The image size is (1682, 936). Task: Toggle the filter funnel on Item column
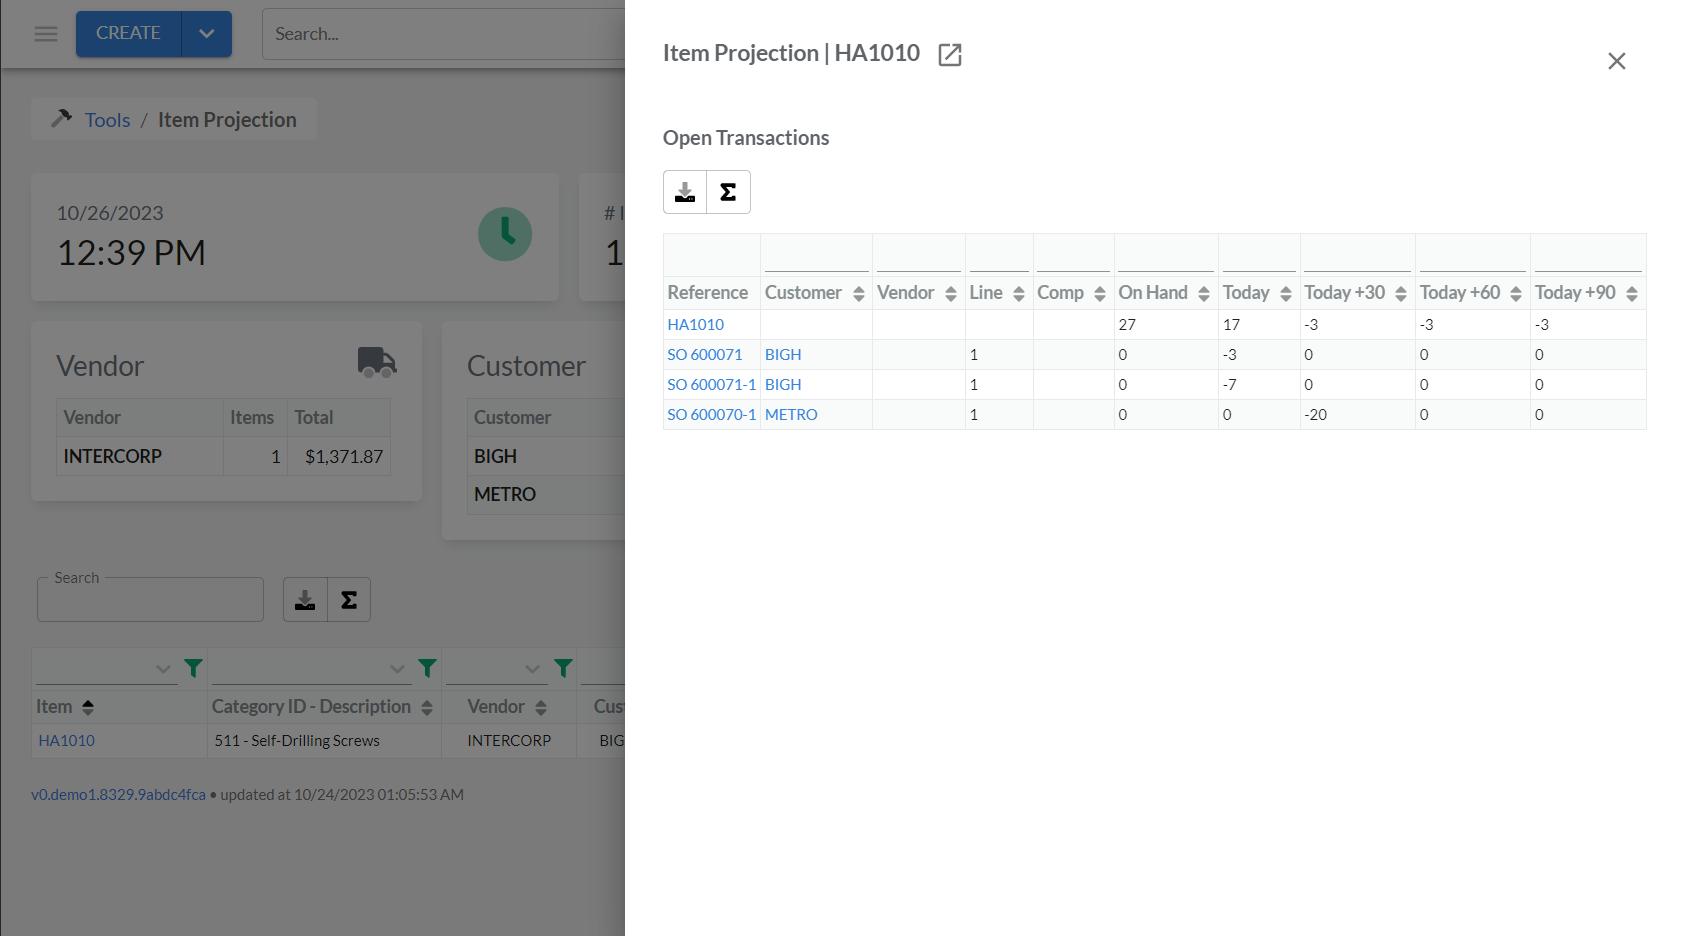[x=192, y=667]
